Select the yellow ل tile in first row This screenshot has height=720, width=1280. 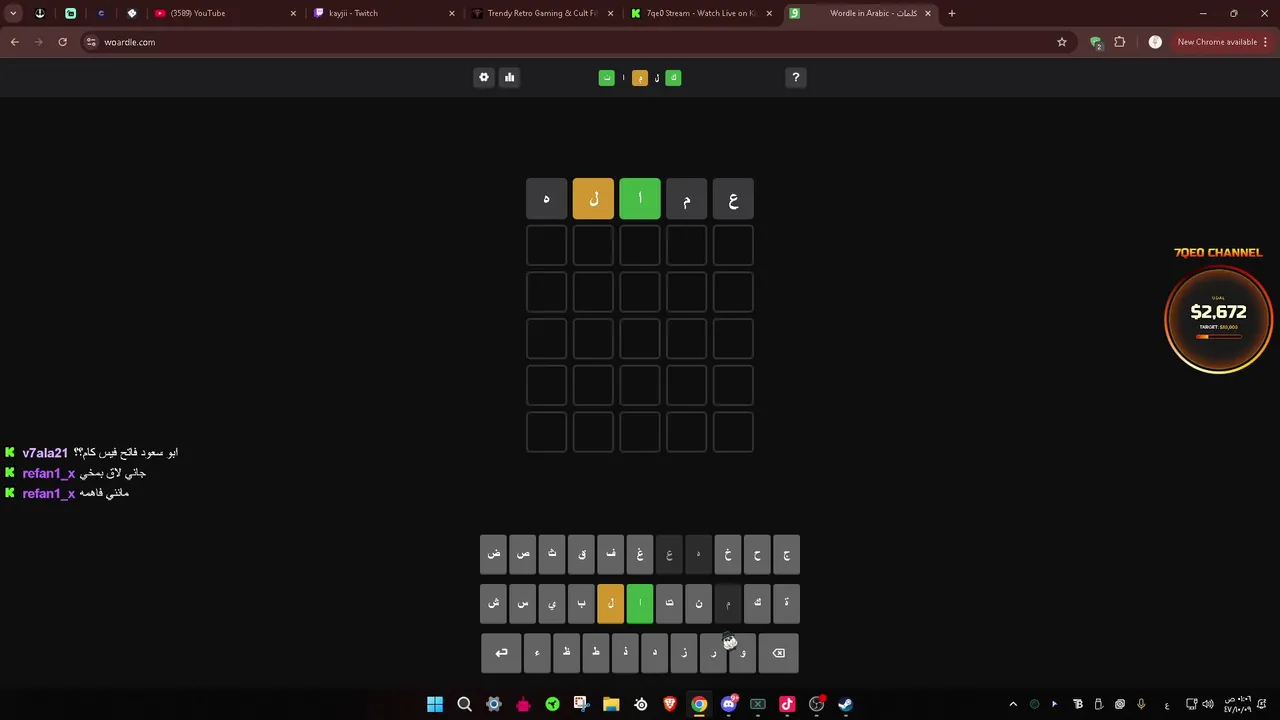pyautogui.click(x=593, y=199)
